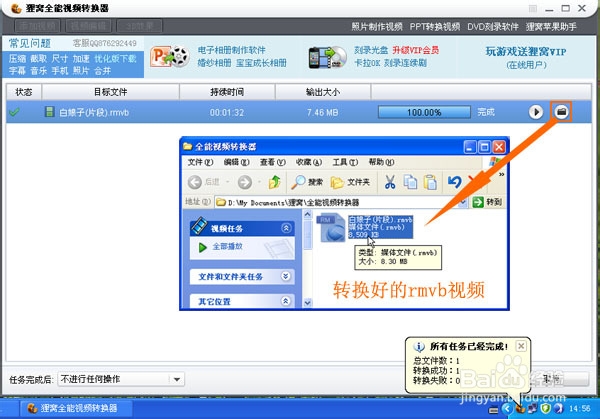Click 狸窝全能视频转换器 taskbar button
This screenshot has width=600, height=419.
coord(76,408)
